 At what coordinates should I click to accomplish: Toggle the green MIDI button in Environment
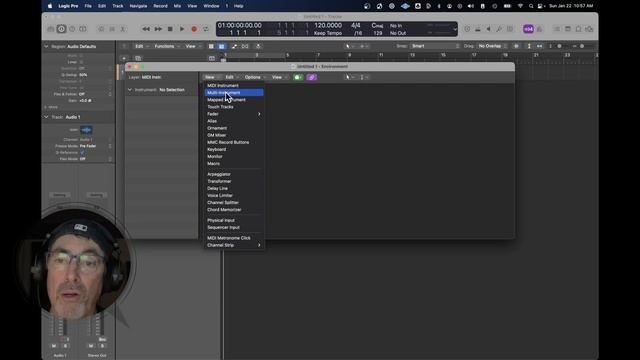(298, 77)
